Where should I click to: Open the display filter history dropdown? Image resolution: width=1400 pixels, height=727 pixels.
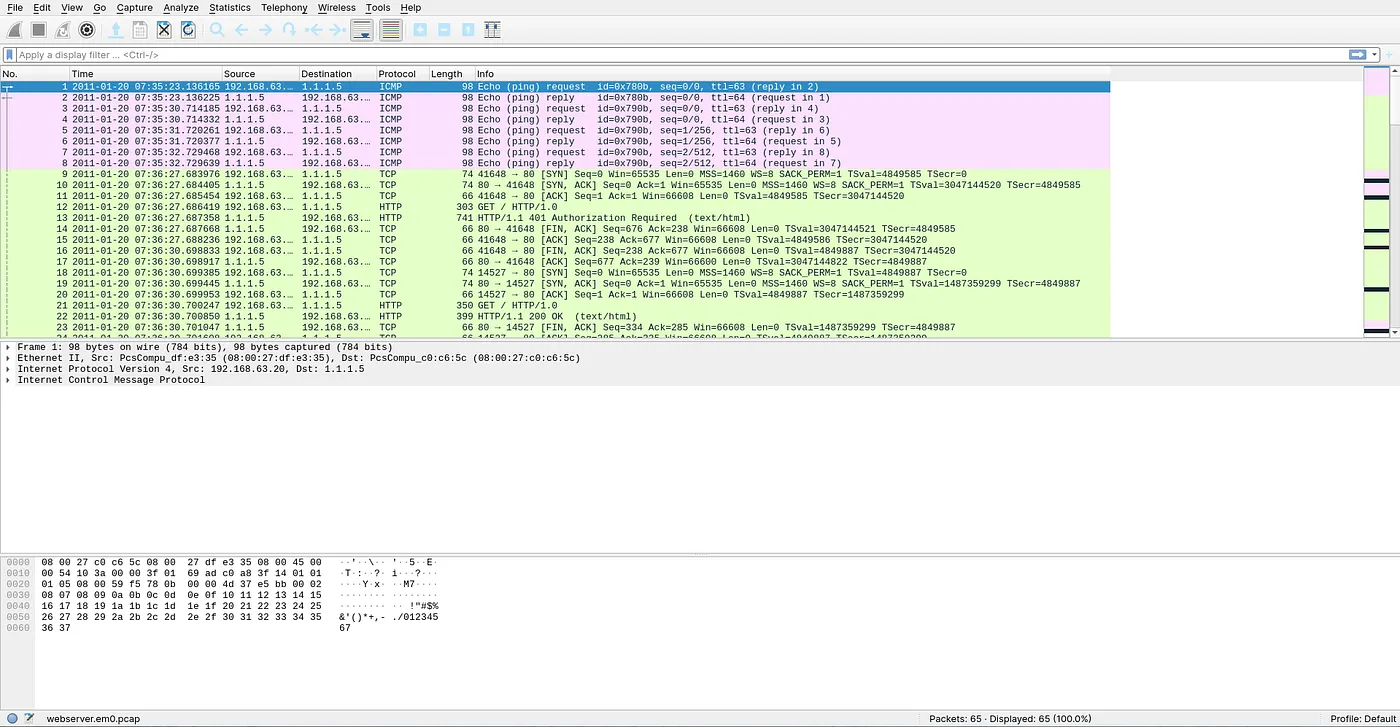tap(1375, 55)
